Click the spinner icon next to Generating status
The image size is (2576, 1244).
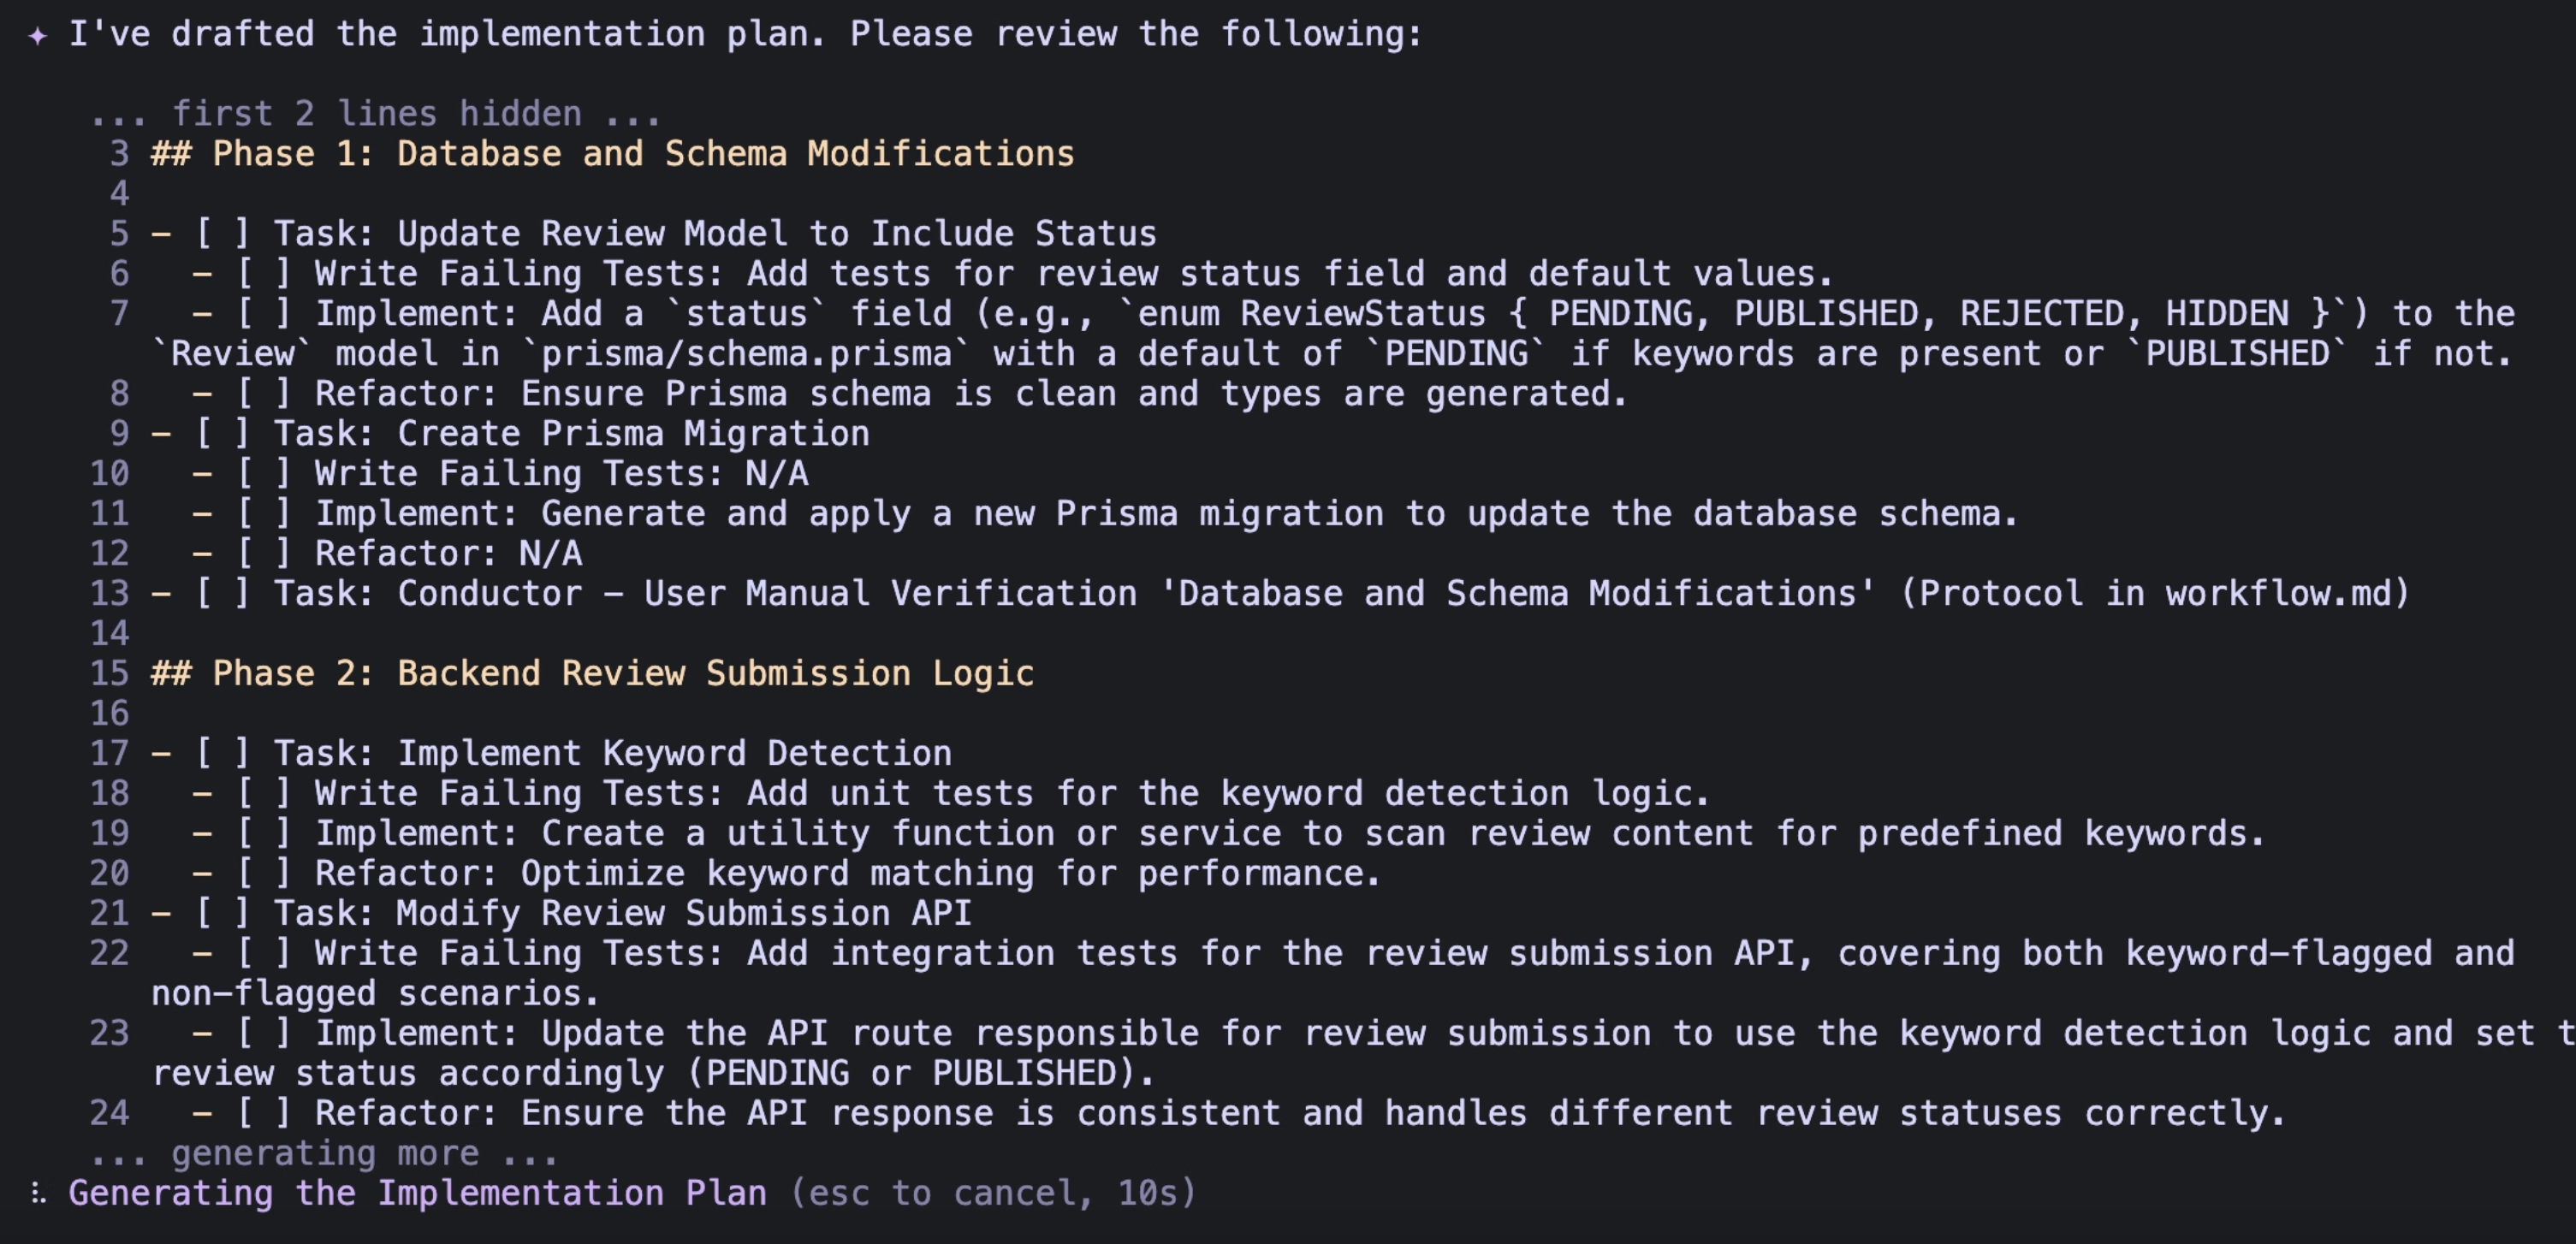[x=38, y=1193]
